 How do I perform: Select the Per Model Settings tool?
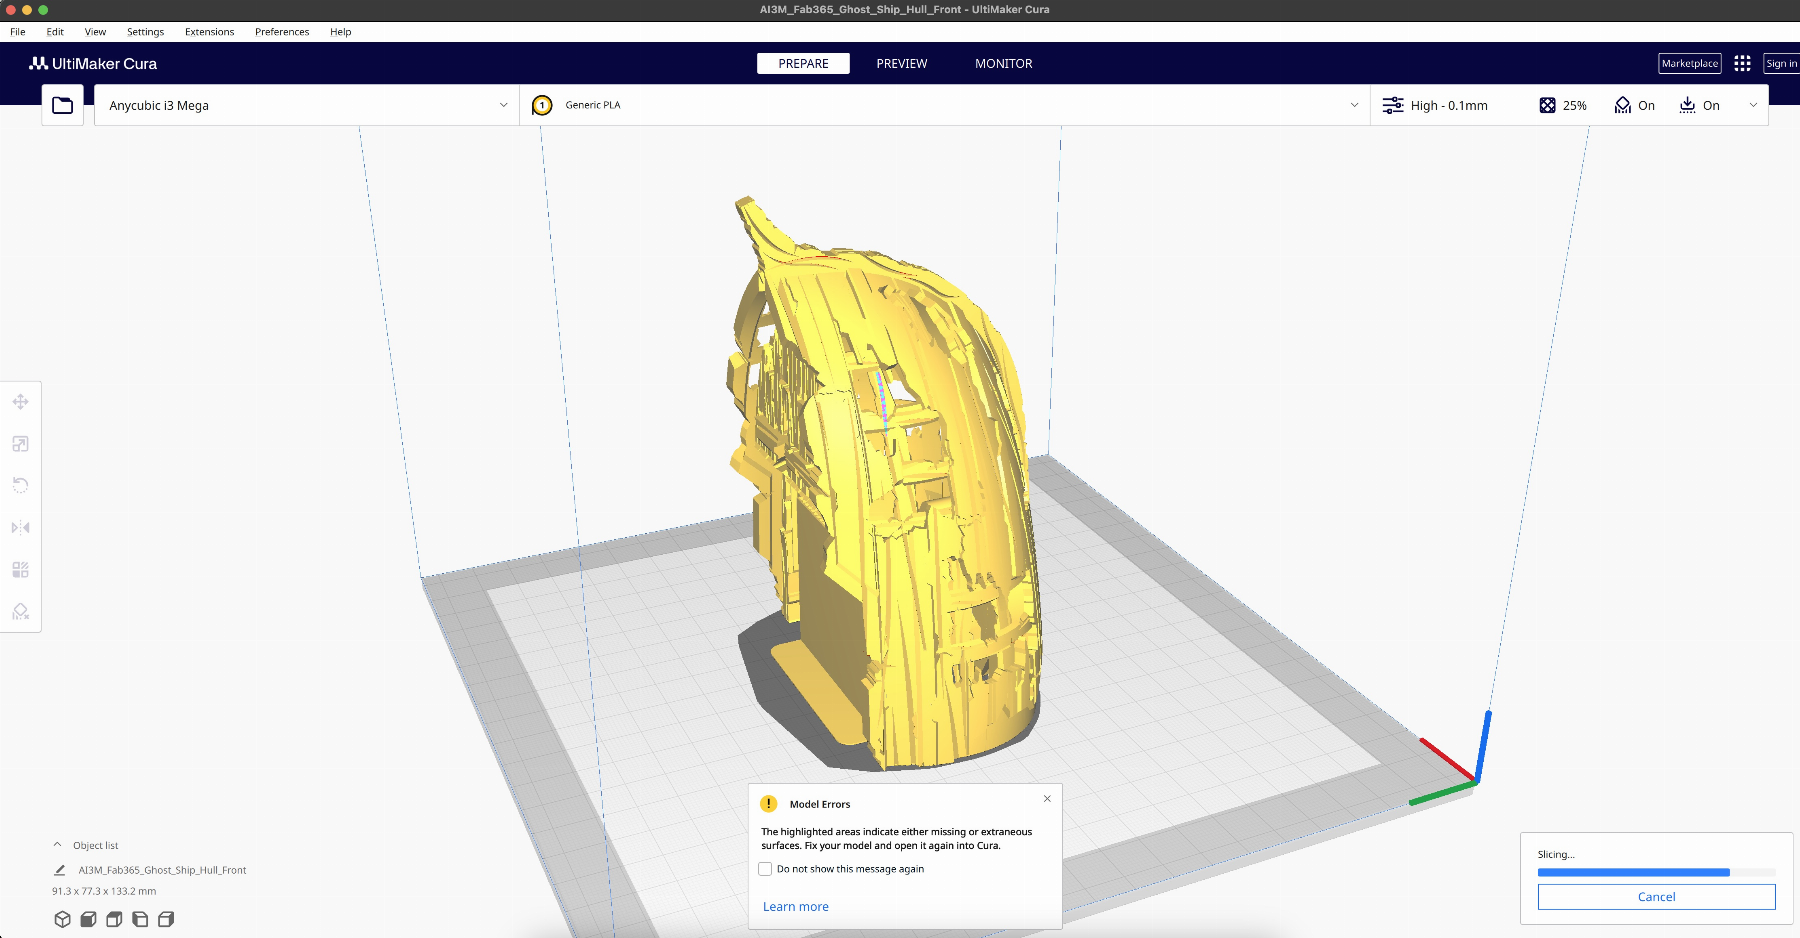pyautogui.click(x=20, y=569)
